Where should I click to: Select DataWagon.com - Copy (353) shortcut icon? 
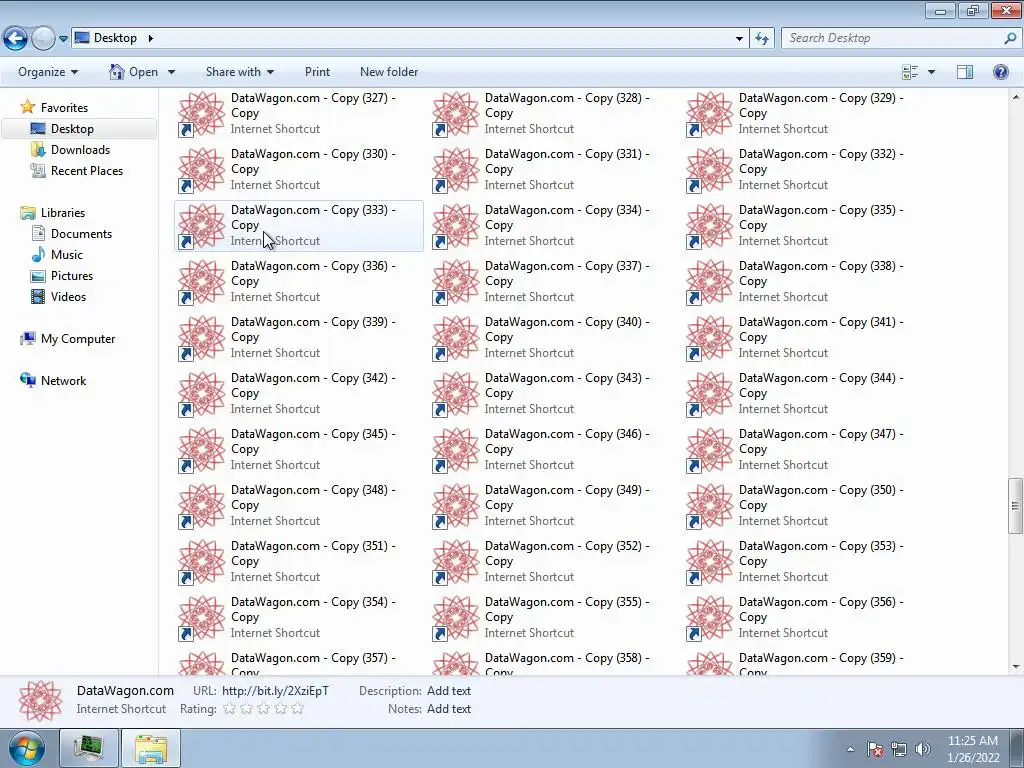(x=710, y=563)
